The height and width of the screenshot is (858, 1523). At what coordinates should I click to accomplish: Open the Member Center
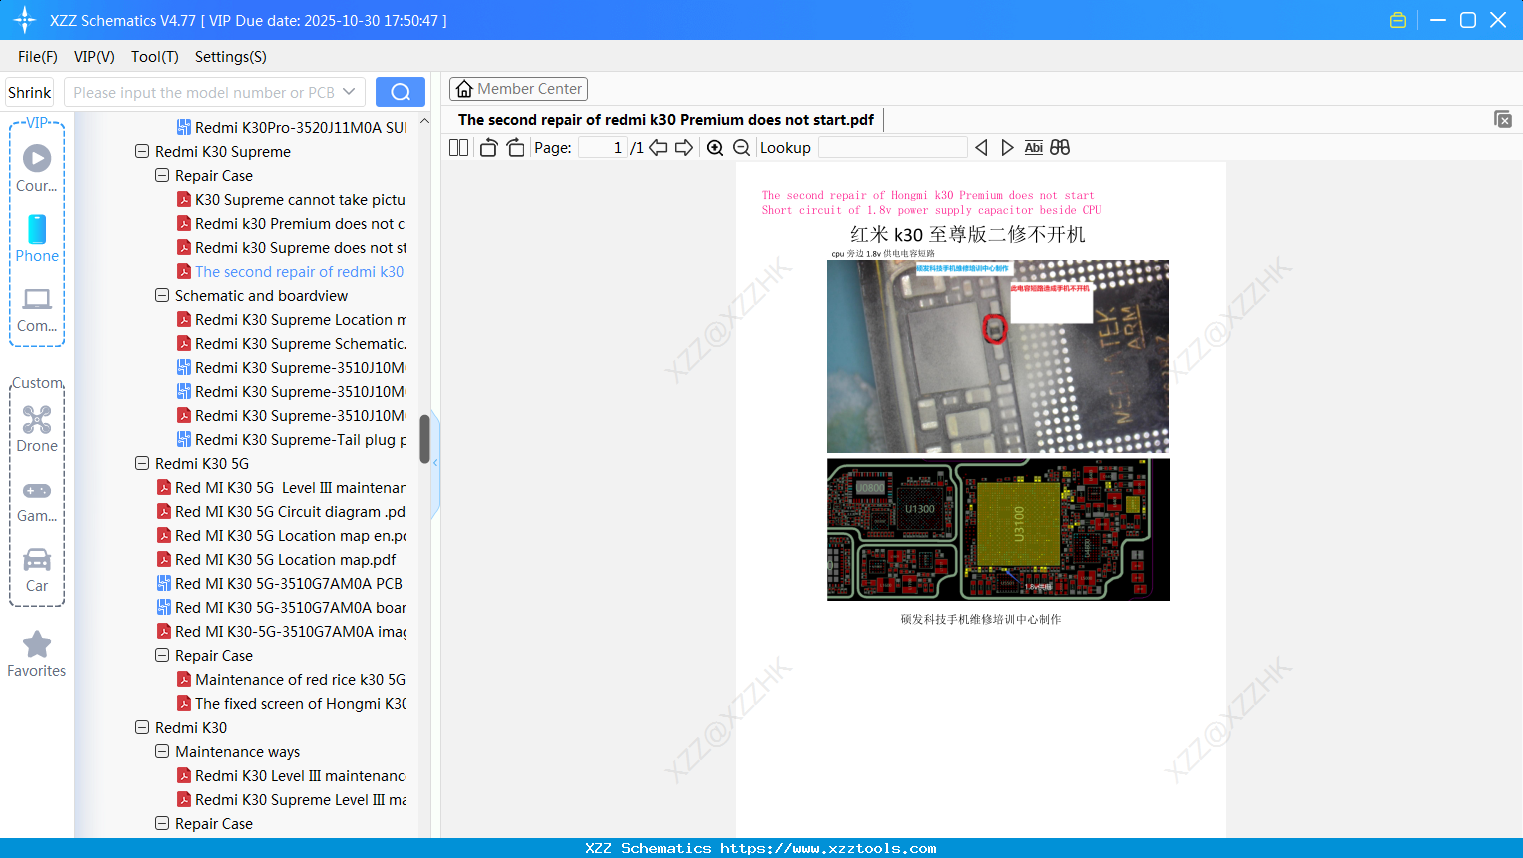click(518, 88)
